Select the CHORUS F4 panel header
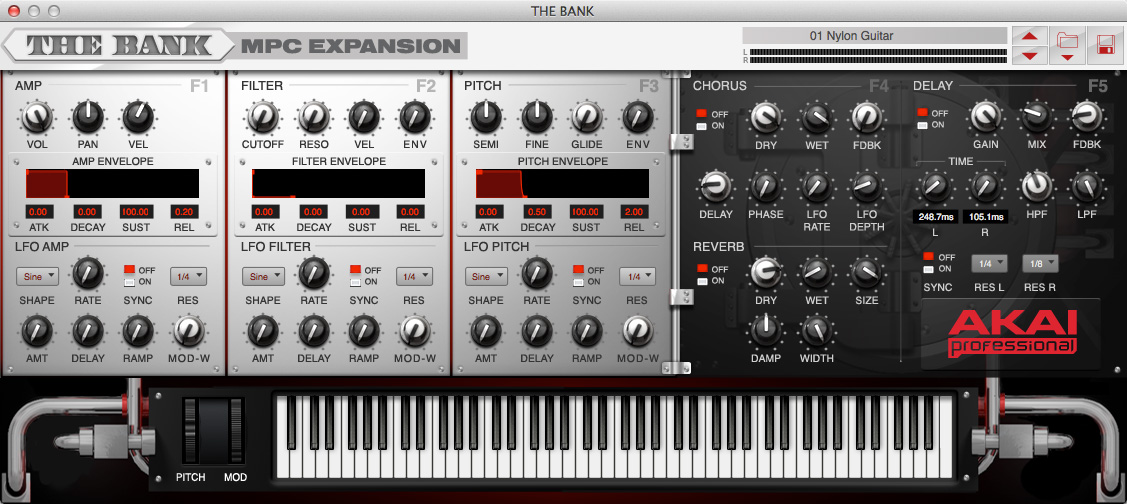This screenshot has height=504, width=1127. click(879, 86)
